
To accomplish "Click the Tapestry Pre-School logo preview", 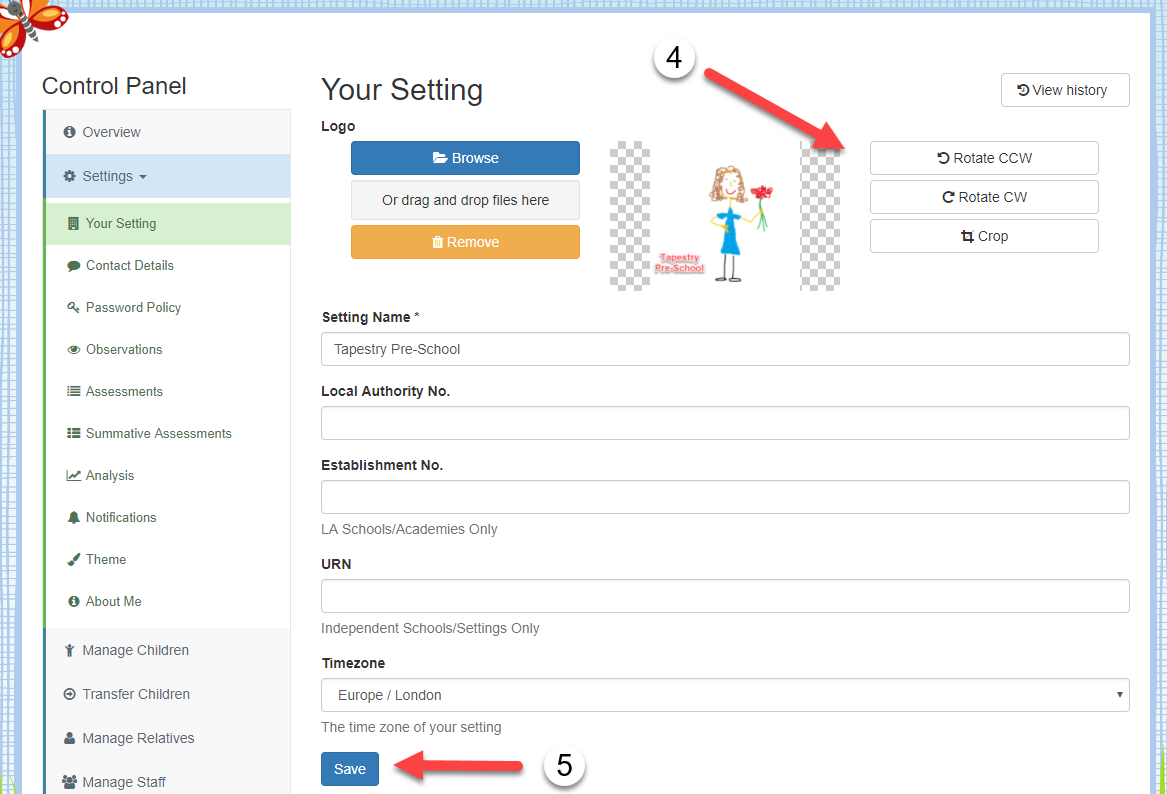I will [725, 216].
